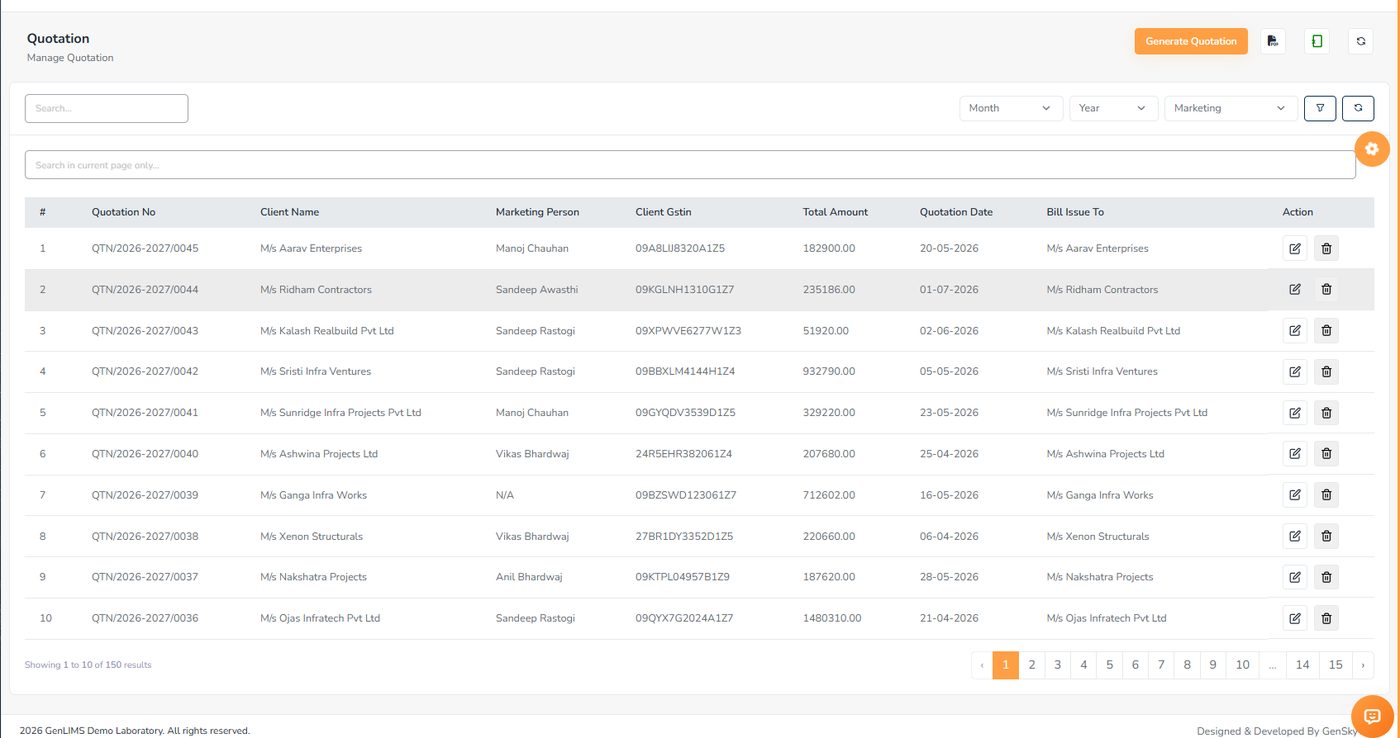Sort by Total Amount column header

[x=835, y=212]
